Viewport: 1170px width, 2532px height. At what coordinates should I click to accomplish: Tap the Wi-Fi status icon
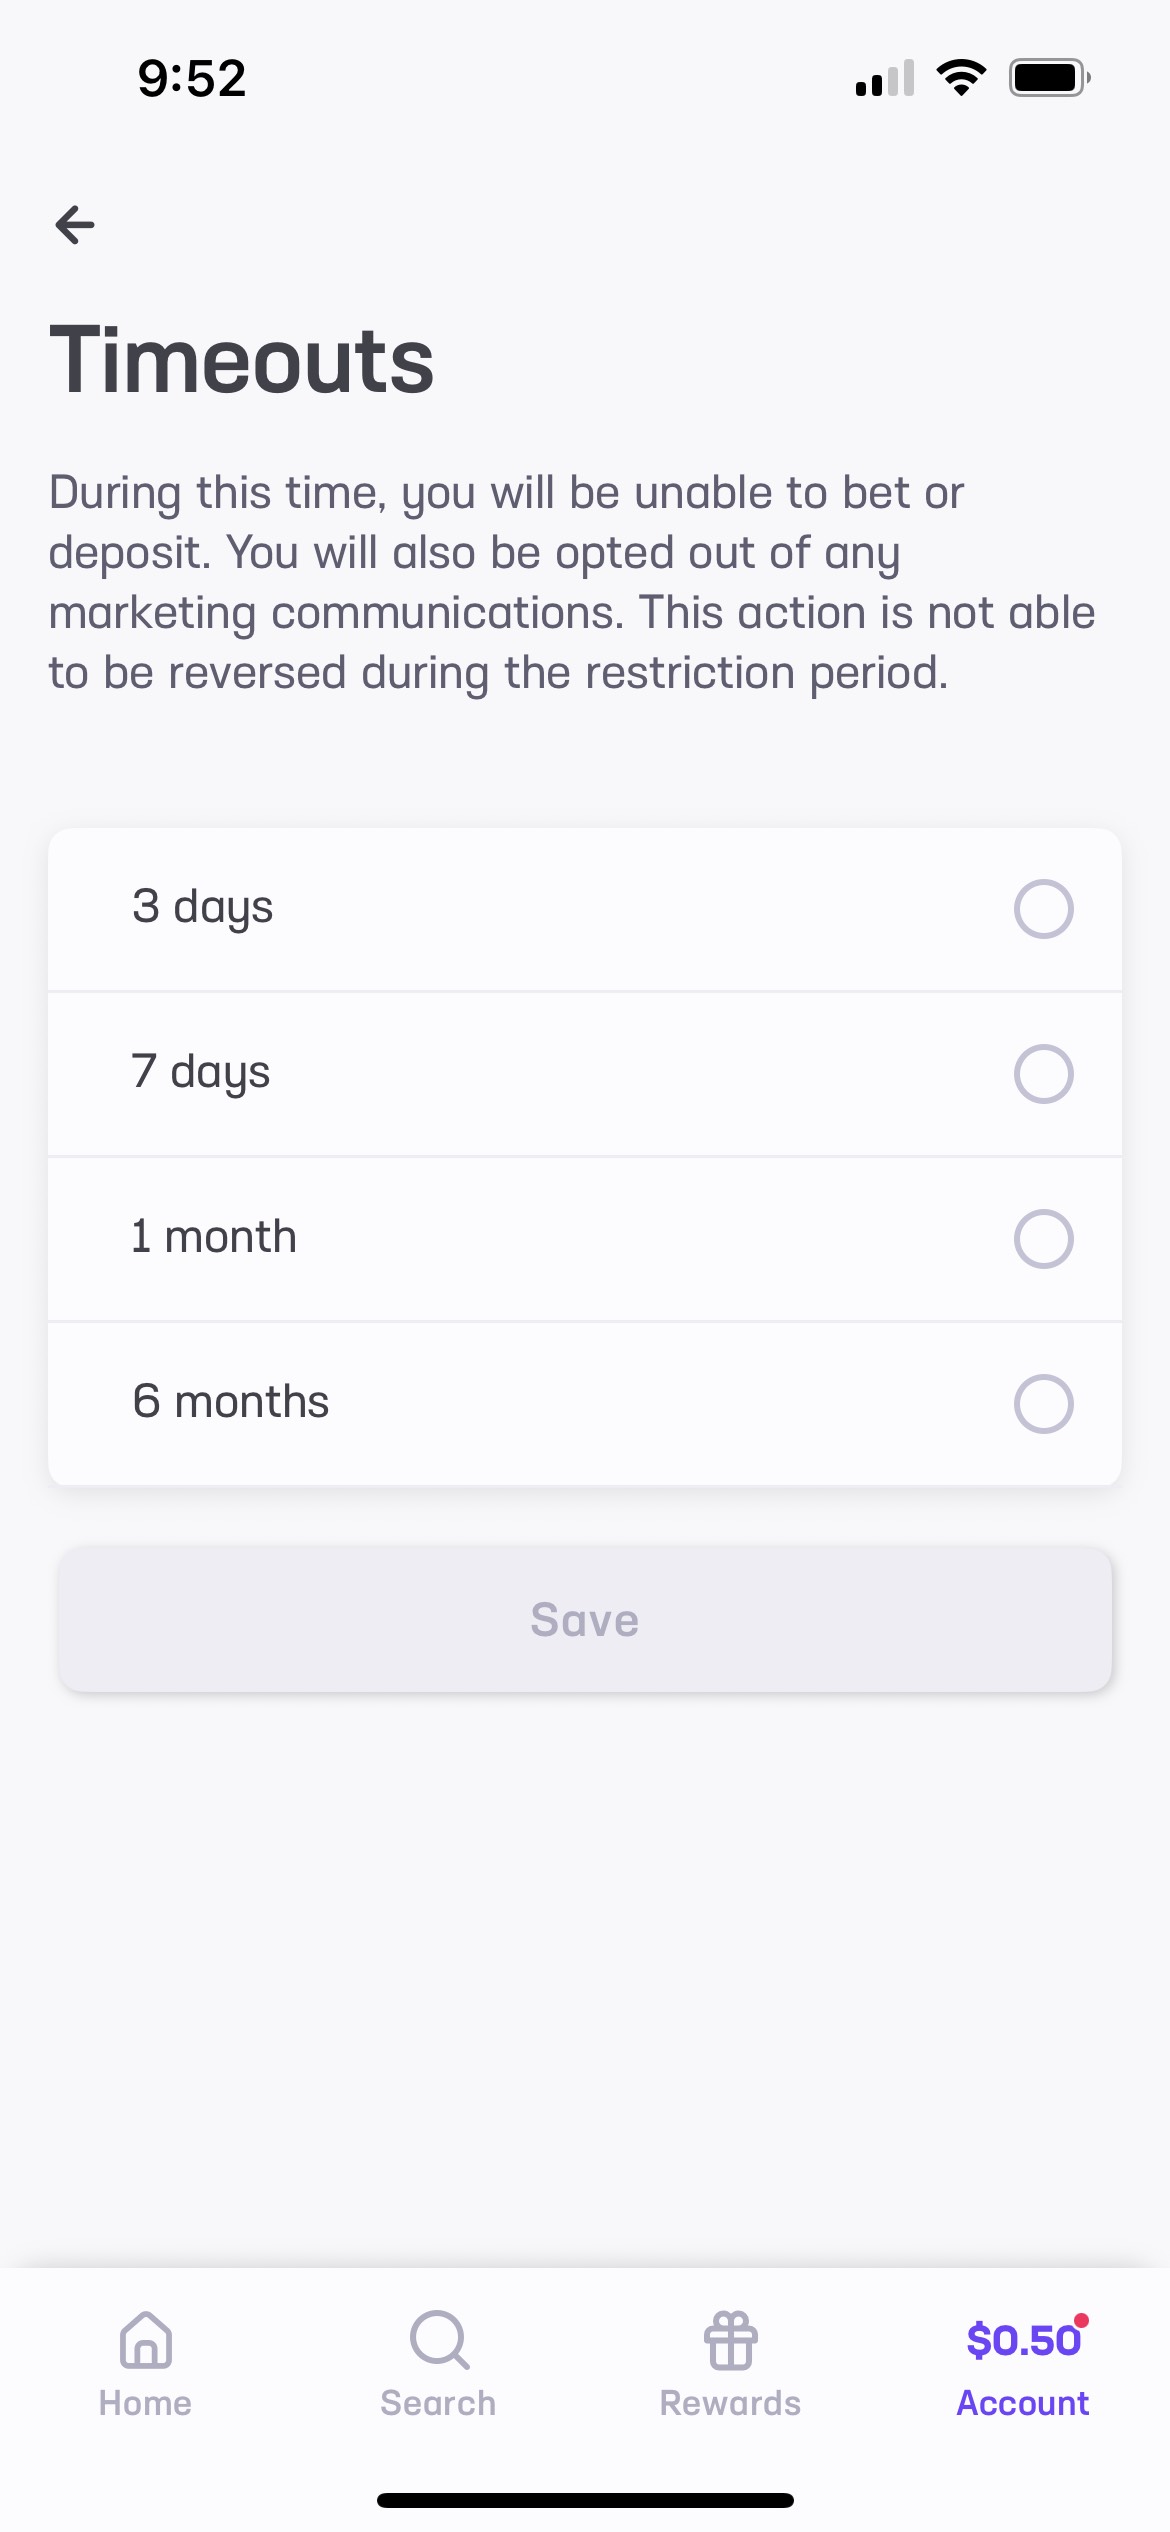point(961,77)
